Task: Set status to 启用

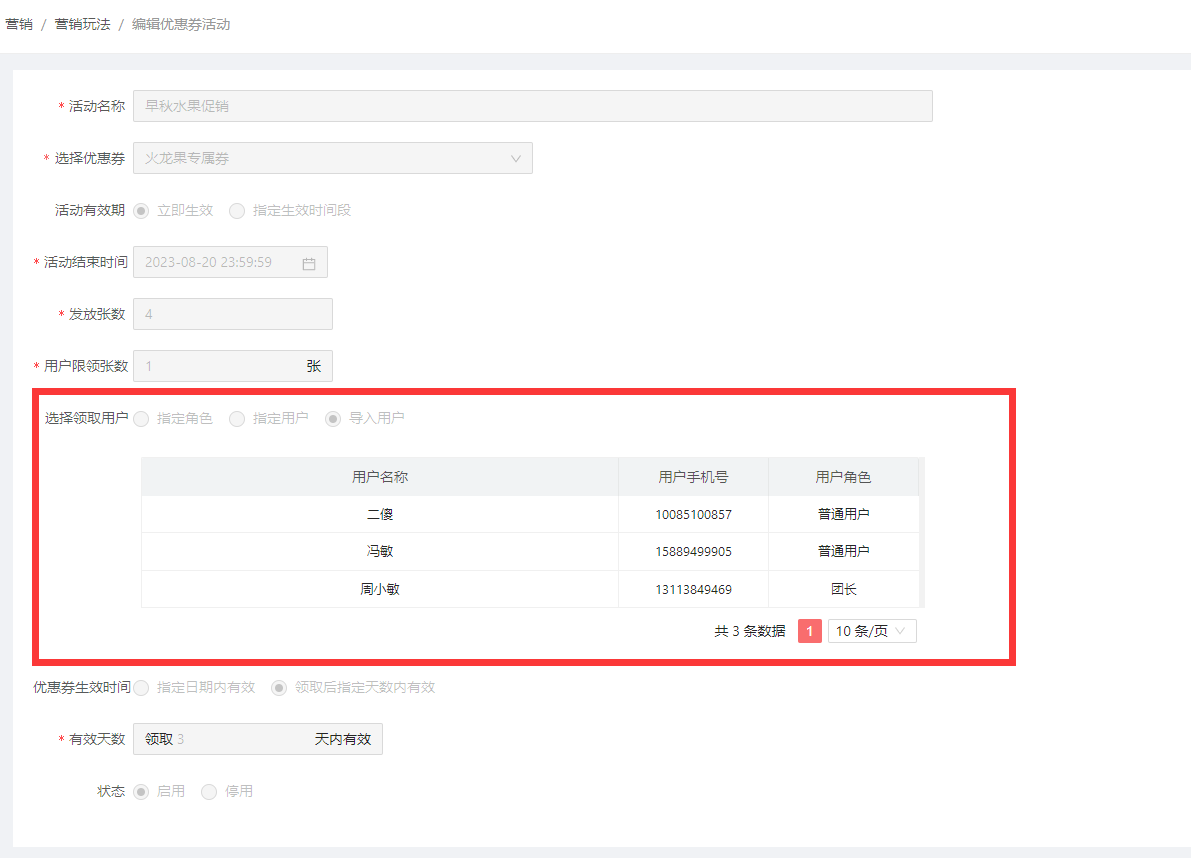Action: [x=141, y=792]
